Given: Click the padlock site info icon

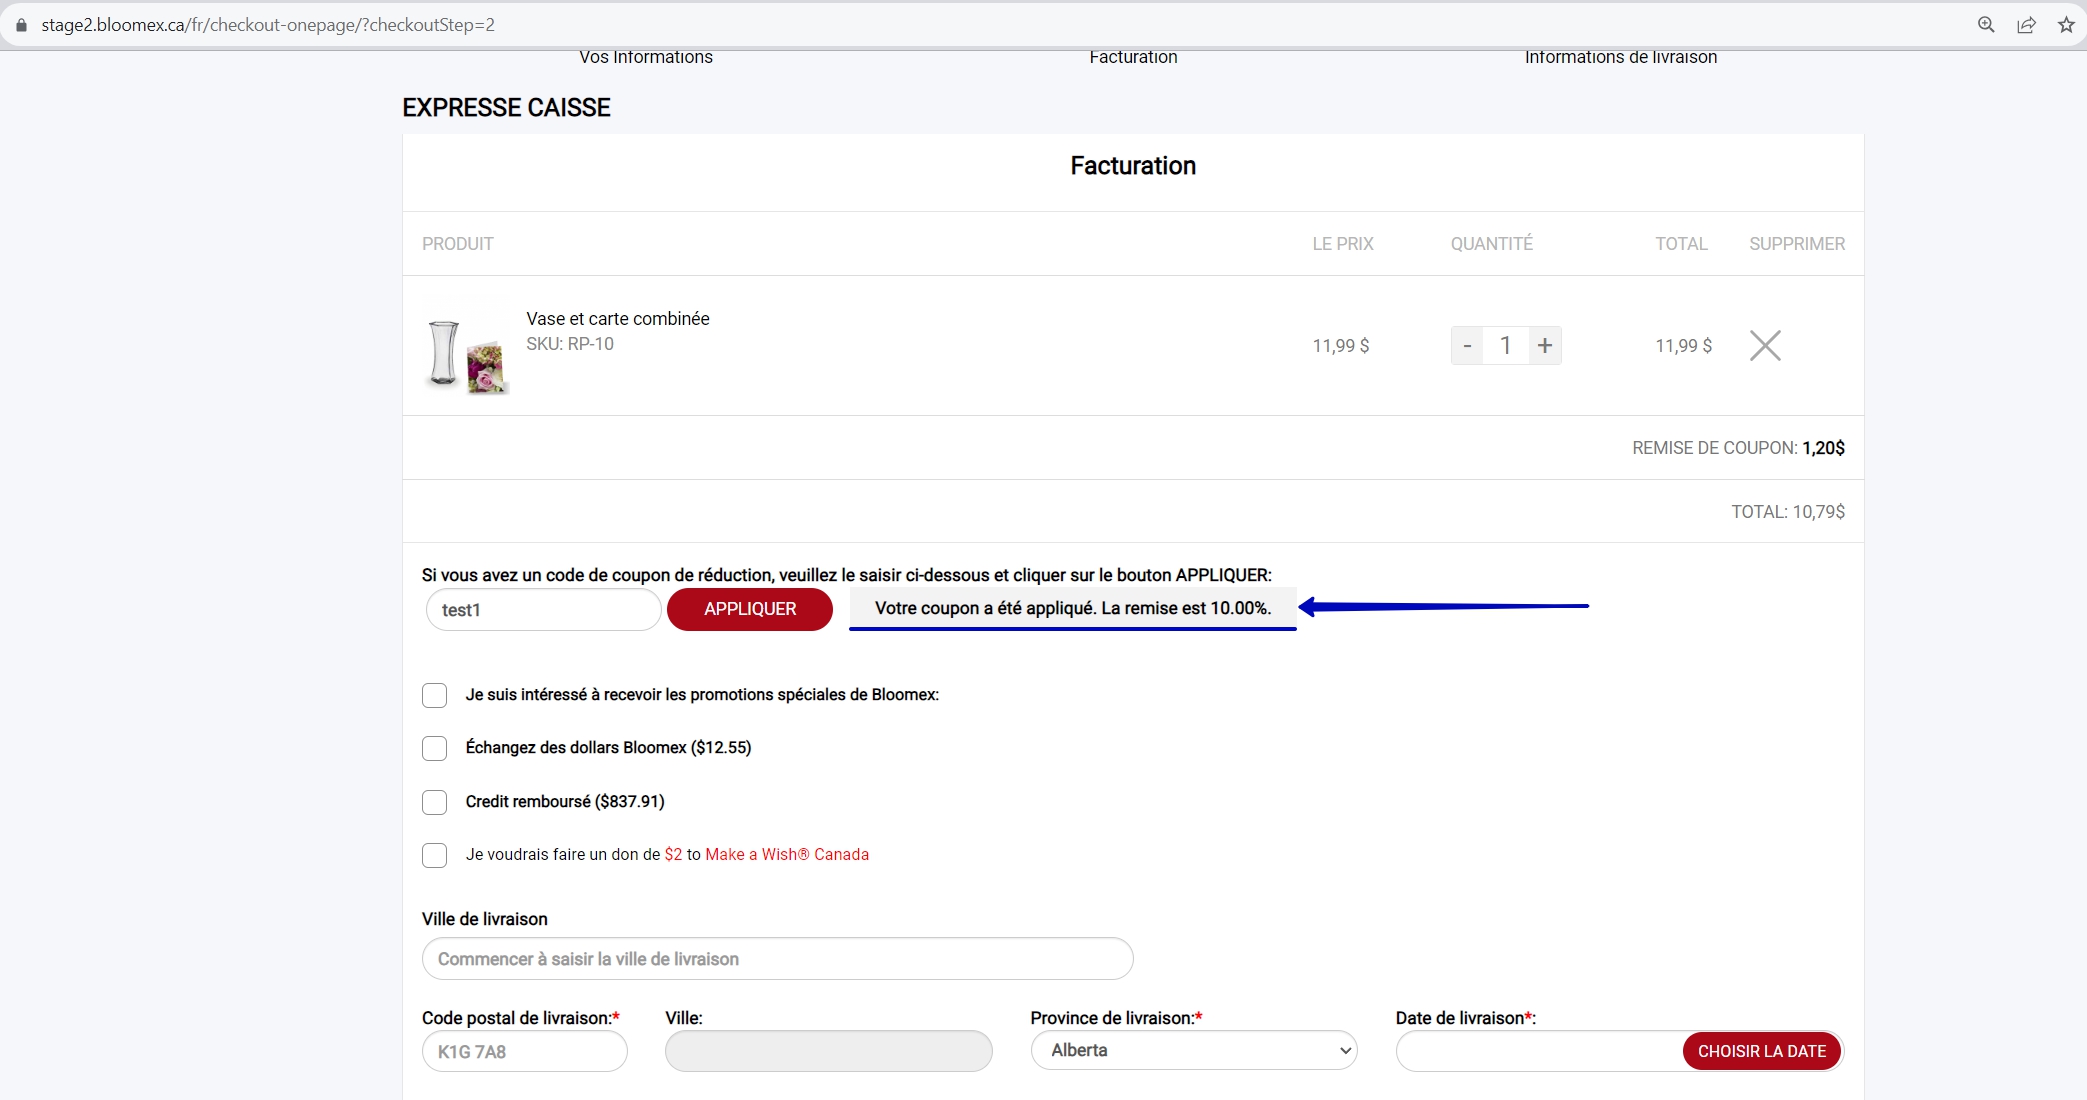Looking at the screenshot, I should [21, 25].
